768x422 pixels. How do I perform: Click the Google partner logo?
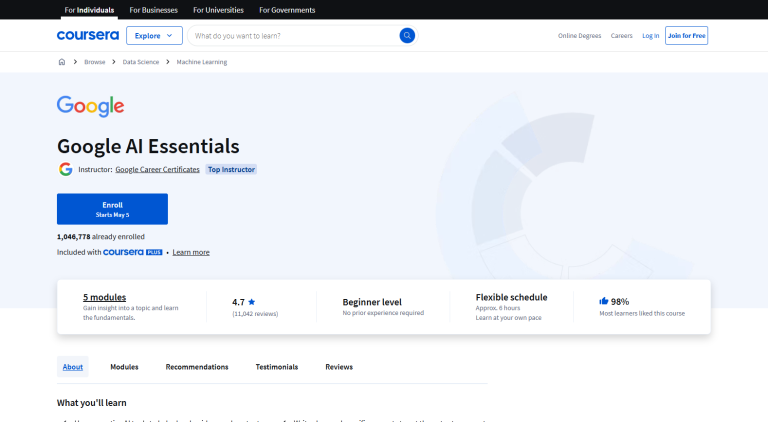click(91, 106)
